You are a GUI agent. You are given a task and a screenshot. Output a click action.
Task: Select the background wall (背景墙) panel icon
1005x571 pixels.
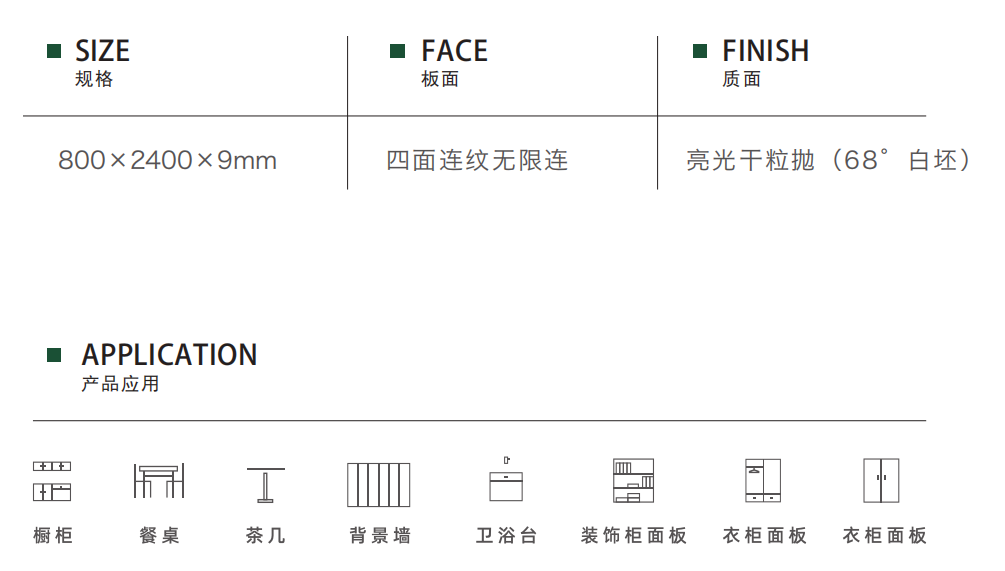[378, 484]
